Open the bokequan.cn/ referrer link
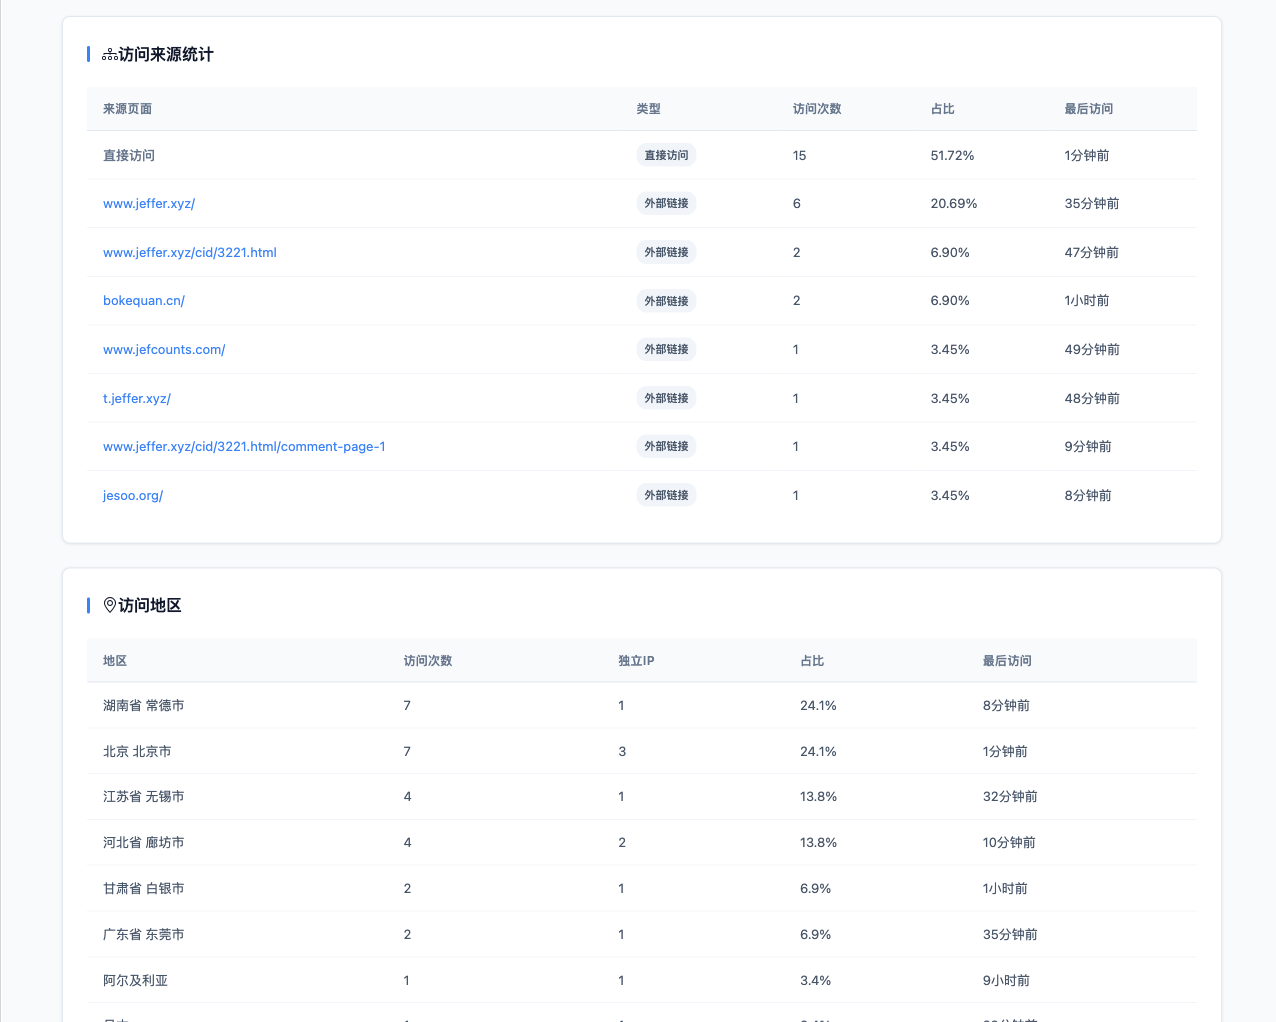The width and height of the screenshot is (1276, 1022). 144,301
